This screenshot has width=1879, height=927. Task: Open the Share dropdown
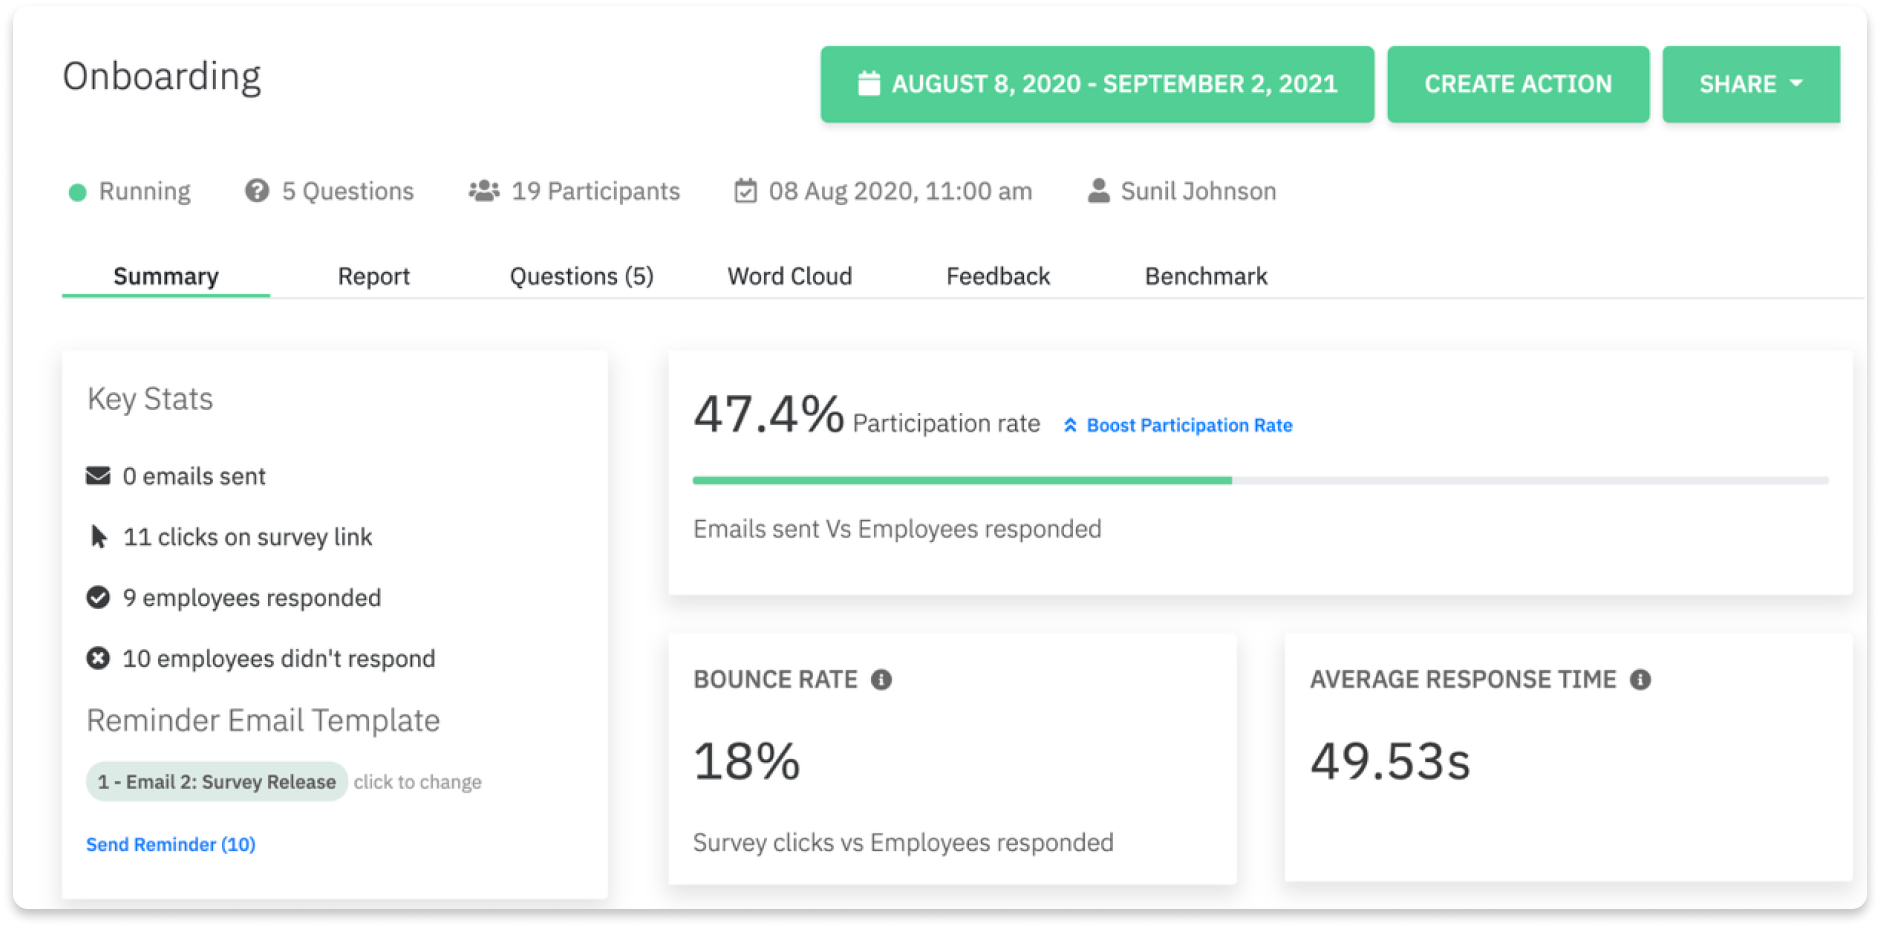pos(1751,84)
